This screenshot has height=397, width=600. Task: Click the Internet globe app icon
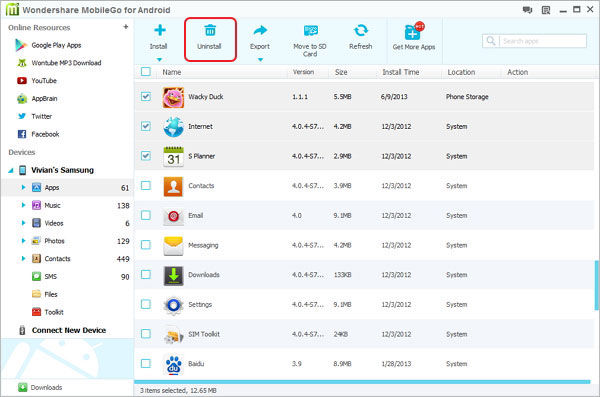pyautogui.click(x=173, y=127)
